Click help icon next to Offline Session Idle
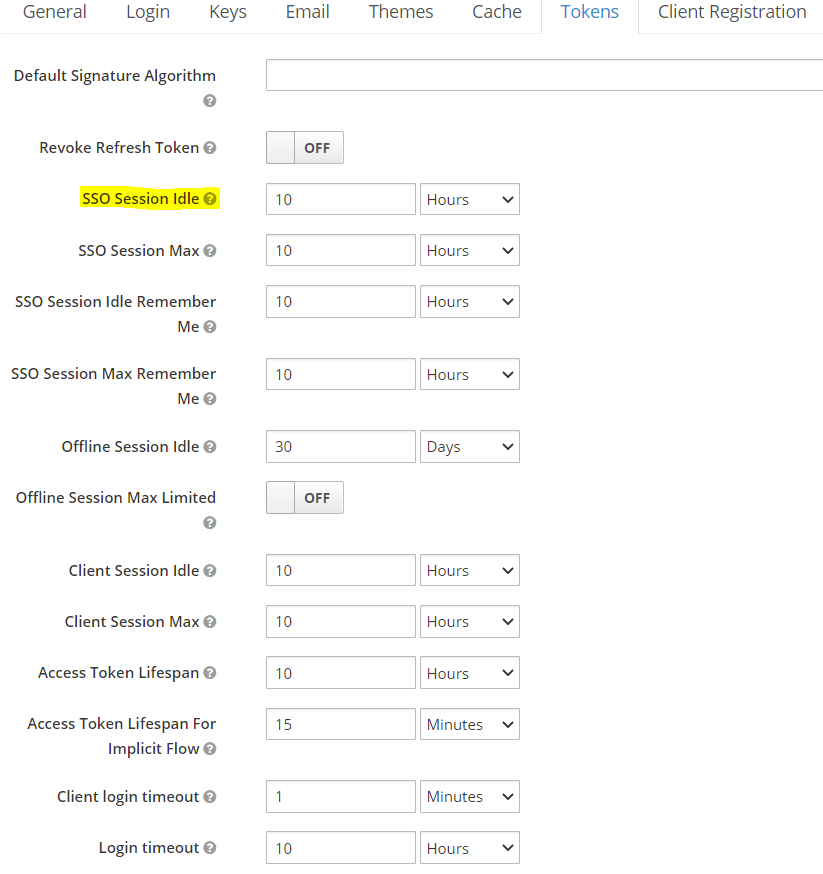823x874 pixels. pos(210,446)
